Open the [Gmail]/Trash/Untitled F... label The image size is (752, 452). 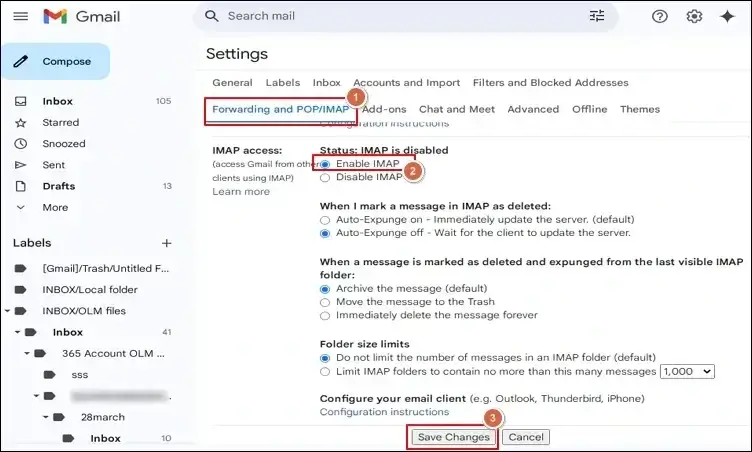coord(106,268)
